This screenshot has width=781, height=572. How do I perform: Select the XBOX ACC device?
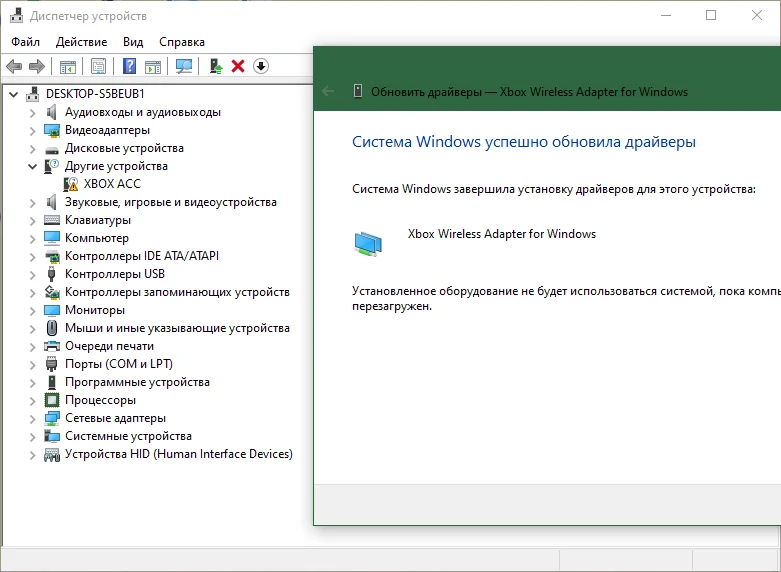[112, 184]
